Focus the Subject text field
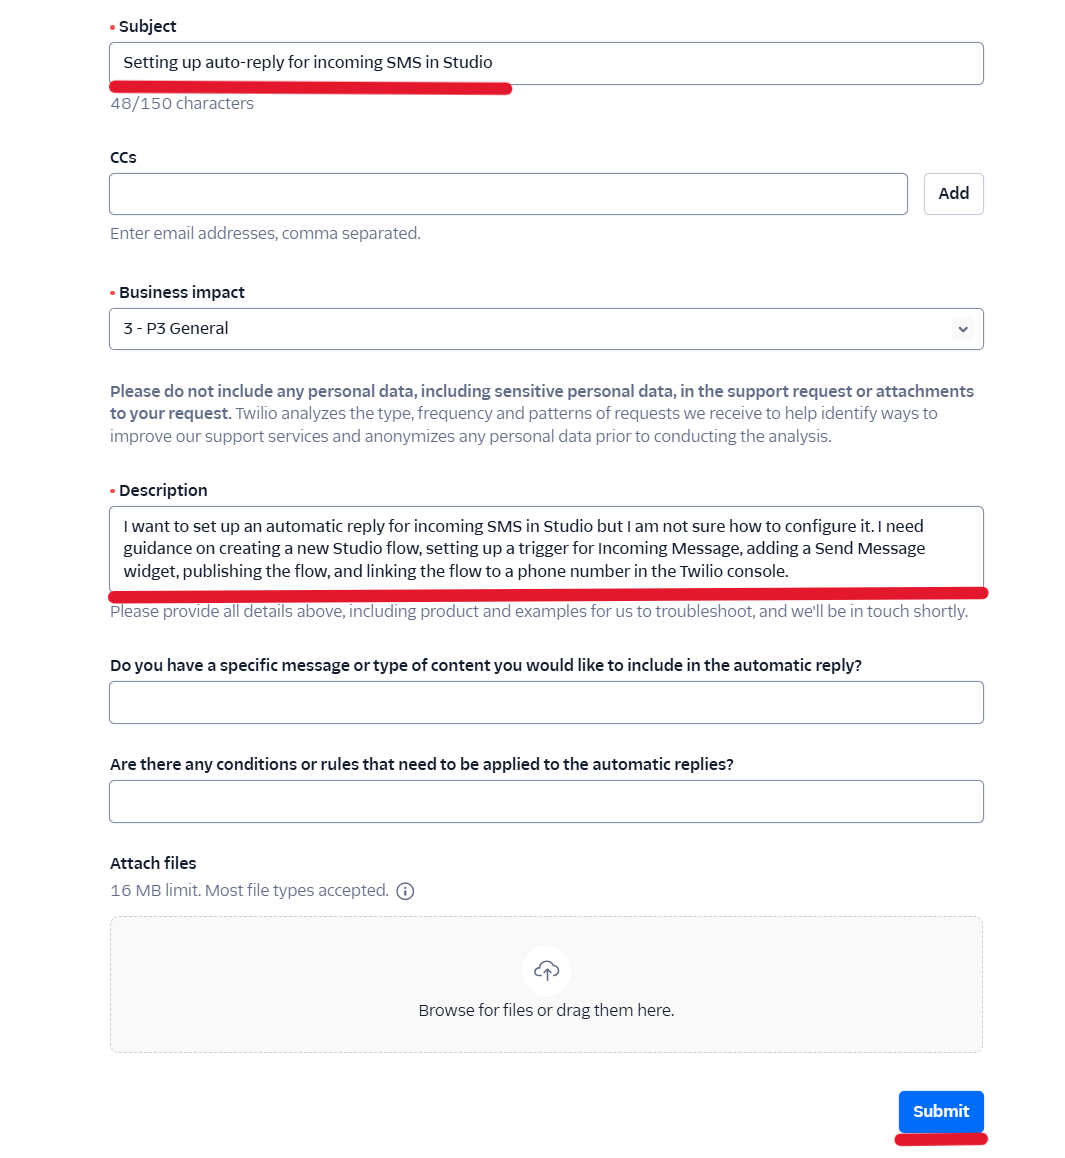This screenshot has width=1065, height=1158. [x=546, y=63]
